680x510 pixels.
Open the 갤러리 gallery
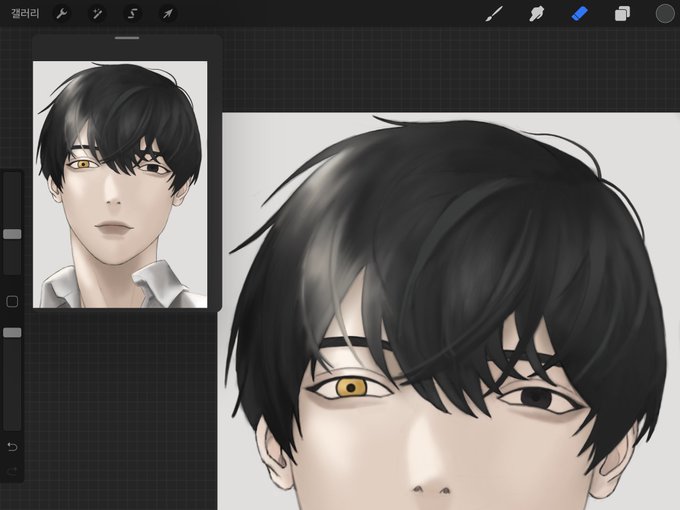[x=25, y=13]
